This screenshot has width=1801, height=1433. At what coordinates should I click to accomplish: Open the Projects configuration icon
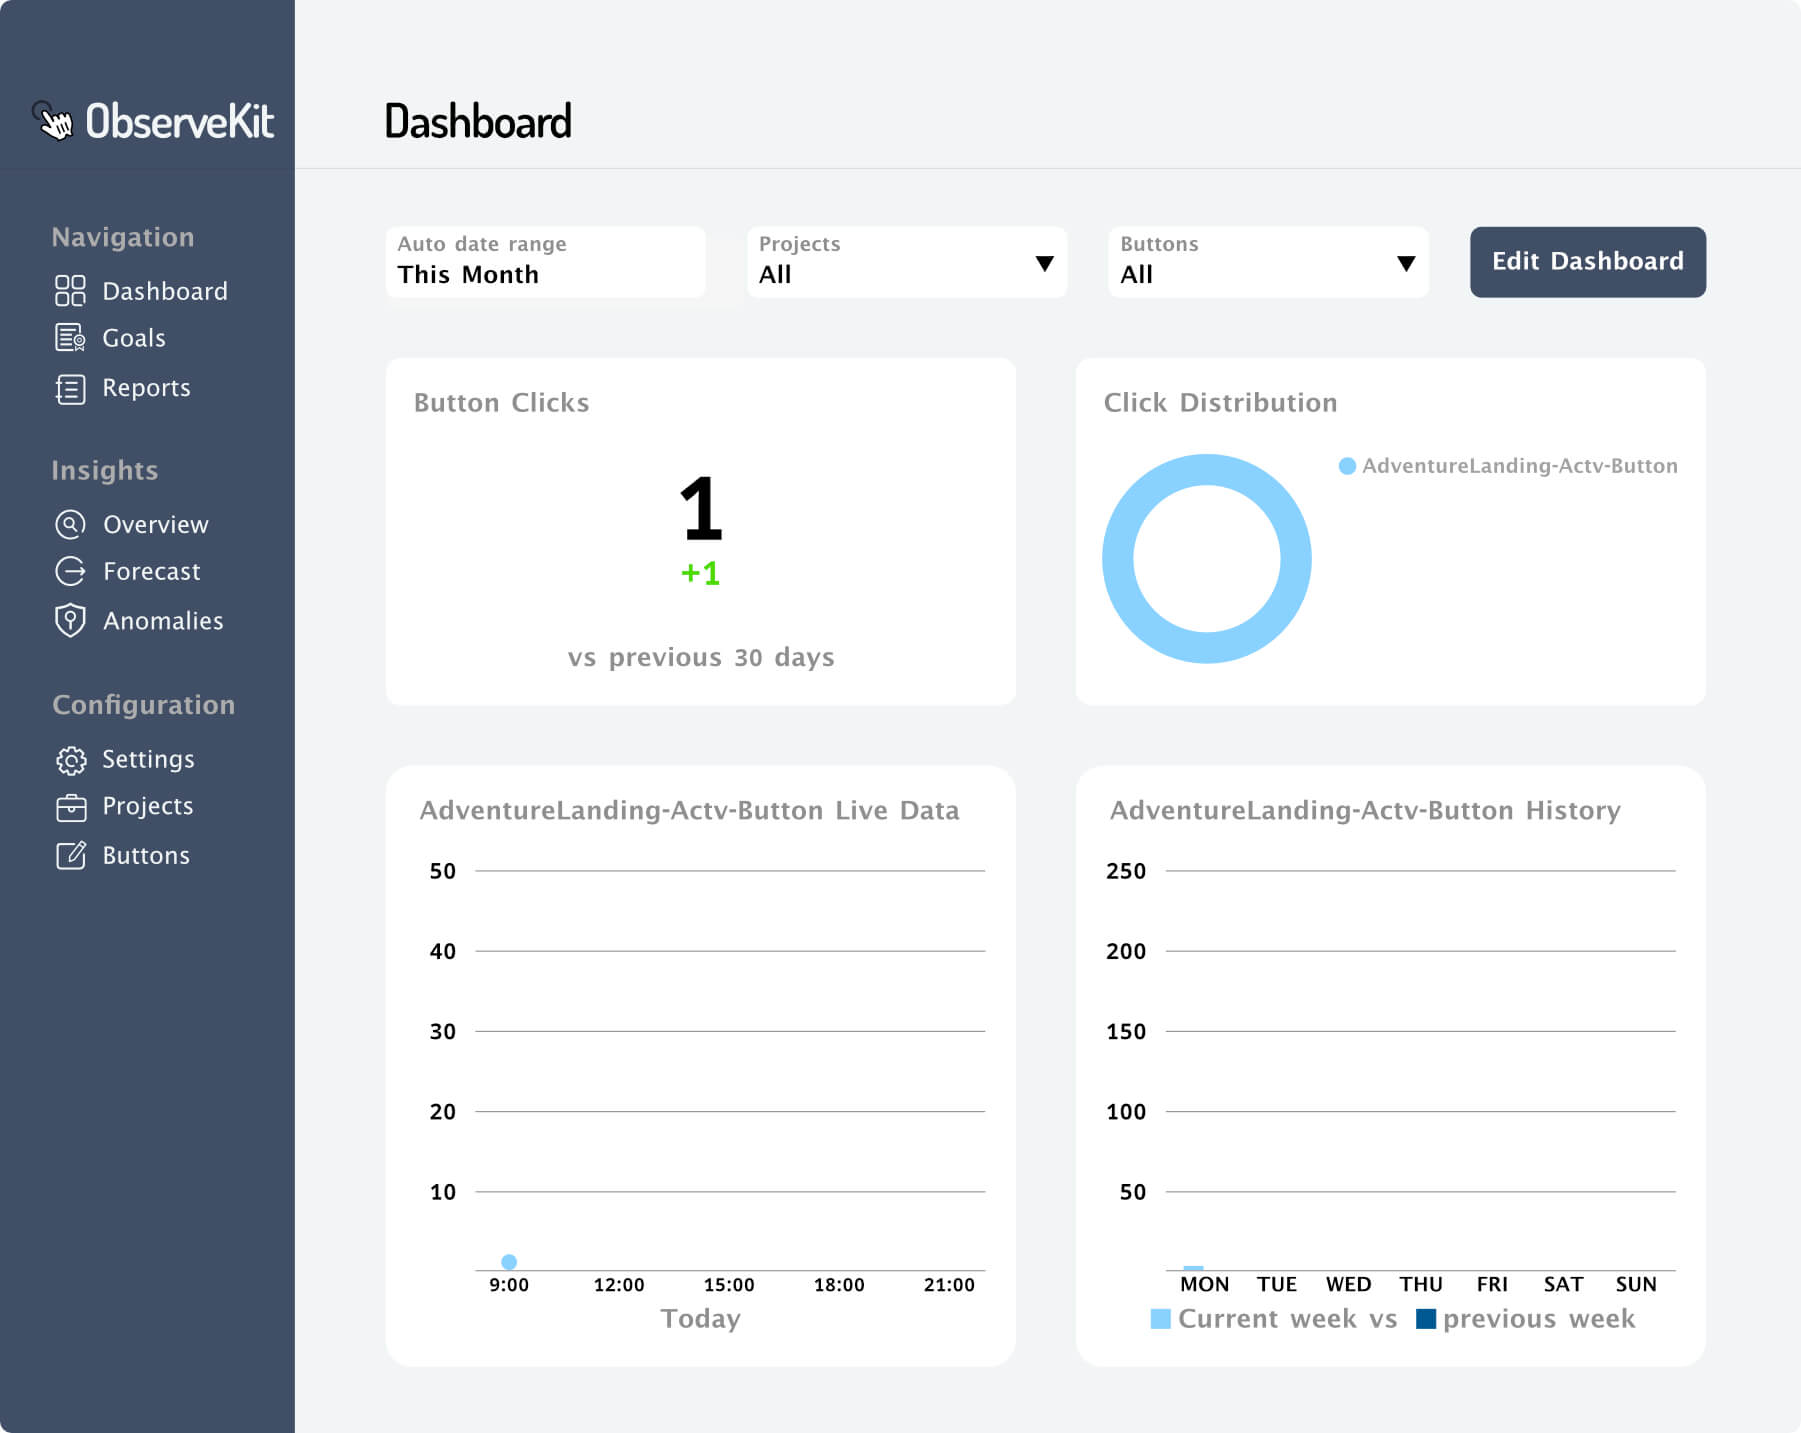pyautogui.click(x=71, y=807)
